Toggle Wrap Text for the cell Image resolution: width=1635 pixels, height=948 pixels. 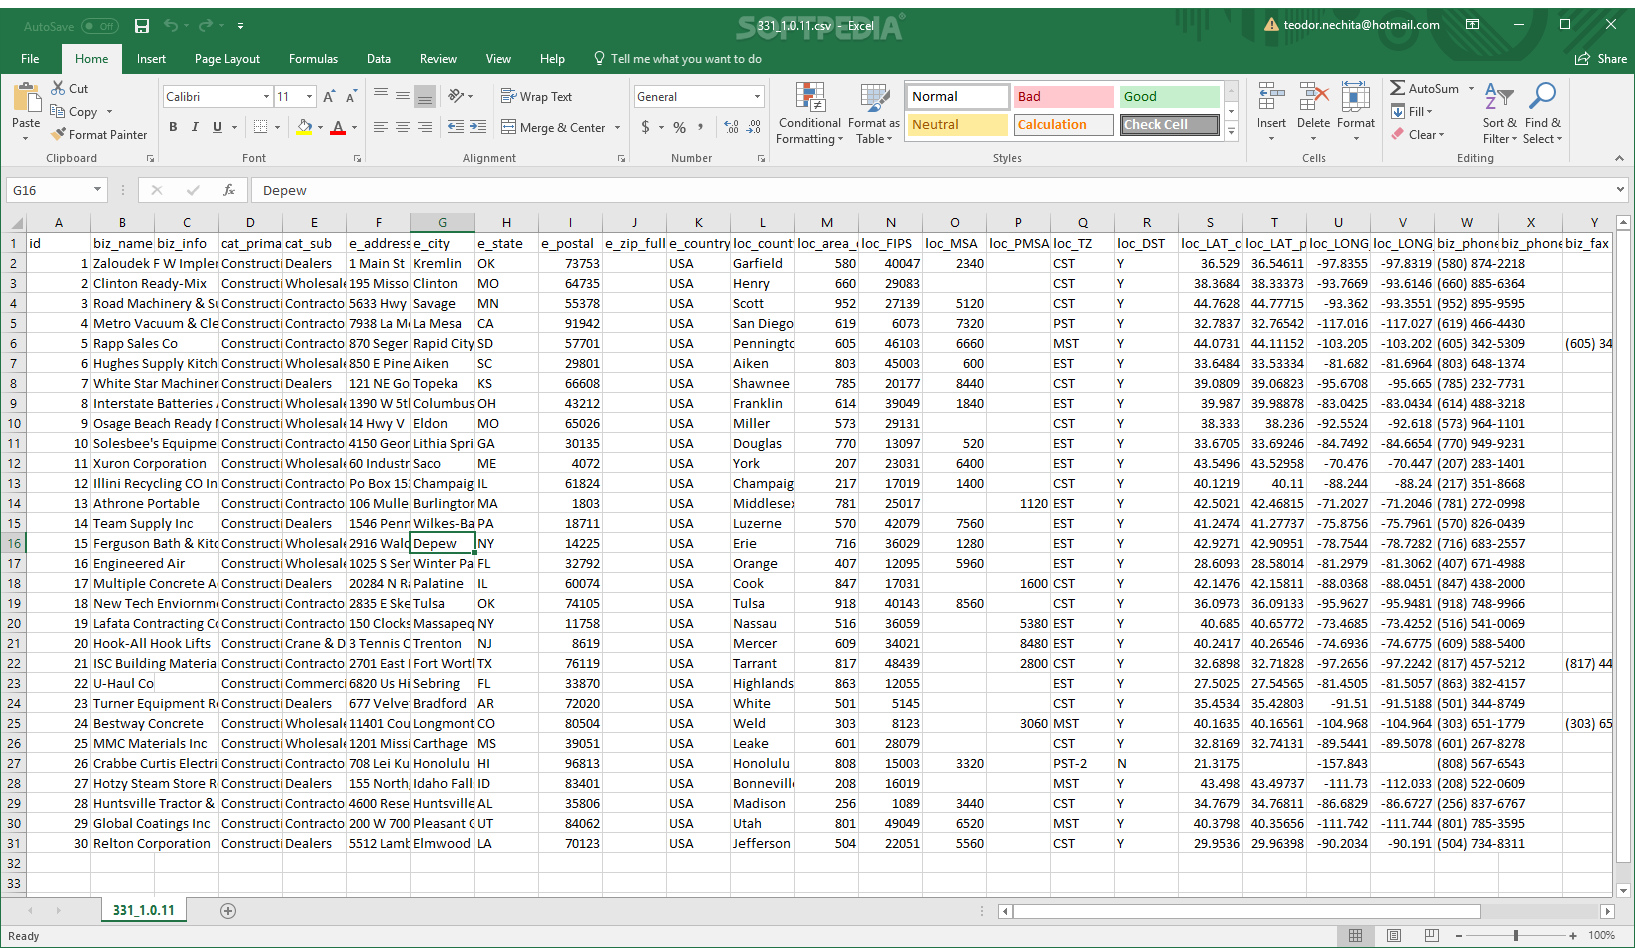tap(536, 96)
